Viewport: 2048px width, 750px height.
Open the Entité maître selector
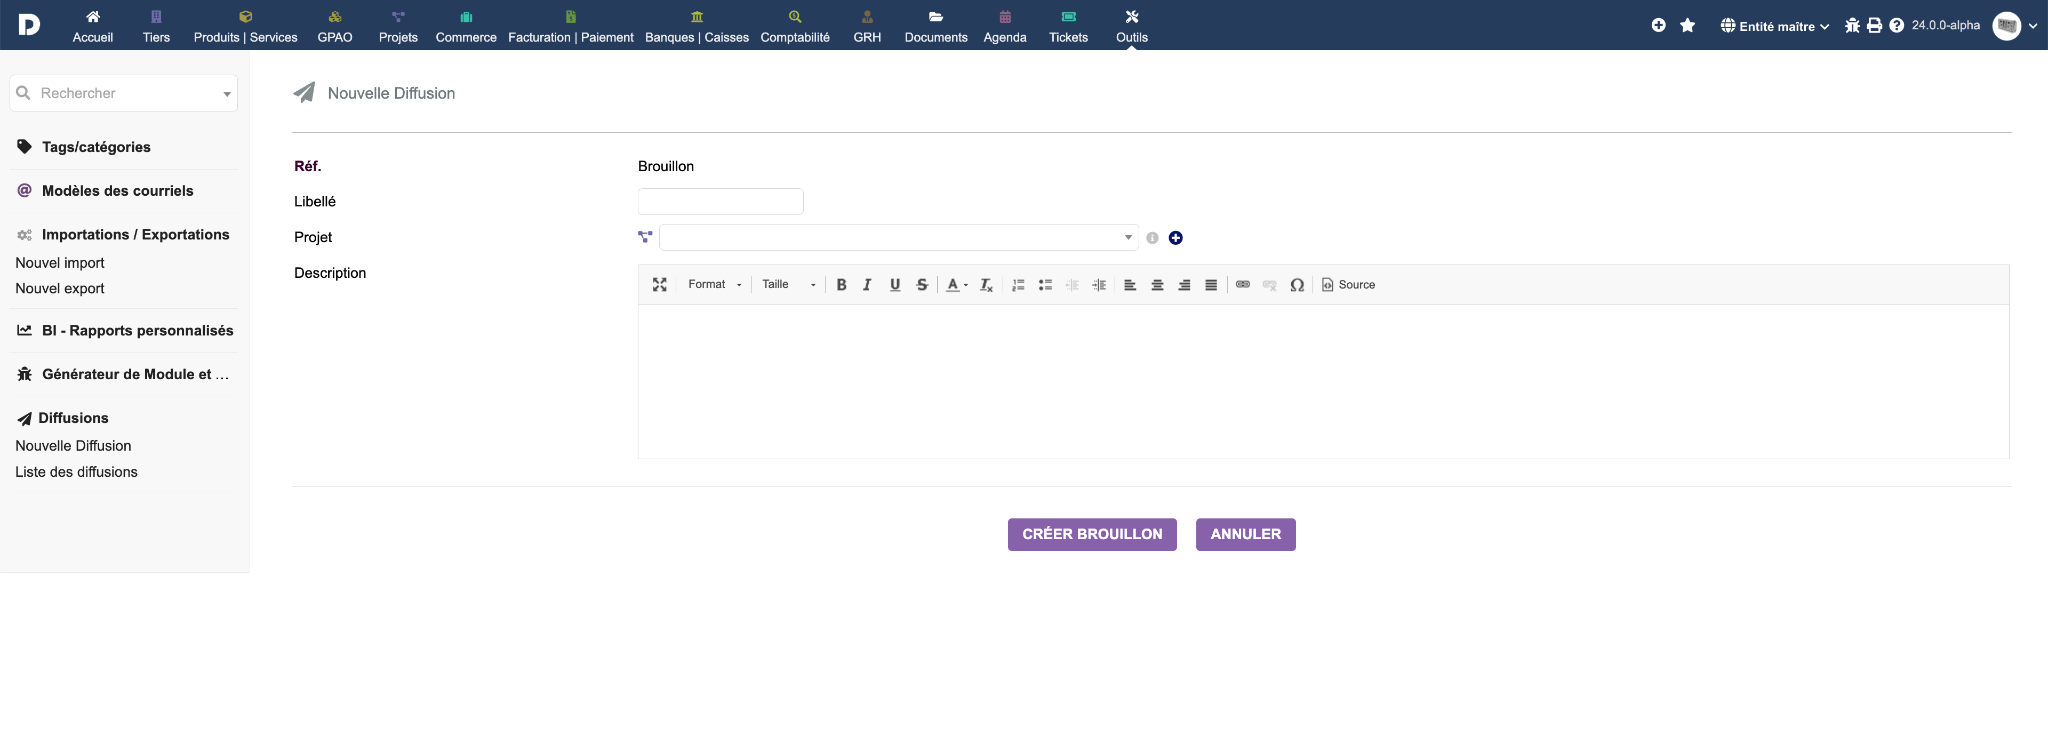1775,26
